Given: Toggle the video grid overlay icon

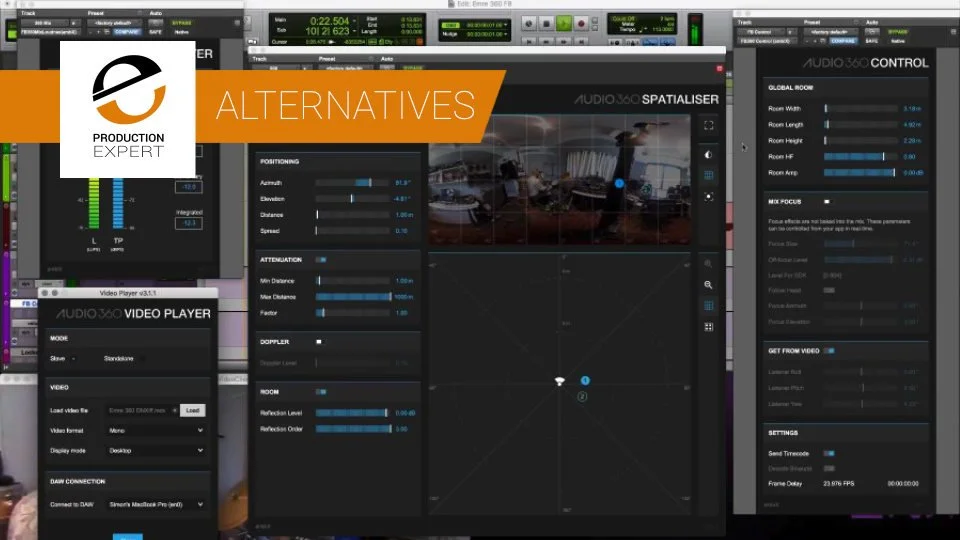Looking at the screenshot, I should point(708,176).
